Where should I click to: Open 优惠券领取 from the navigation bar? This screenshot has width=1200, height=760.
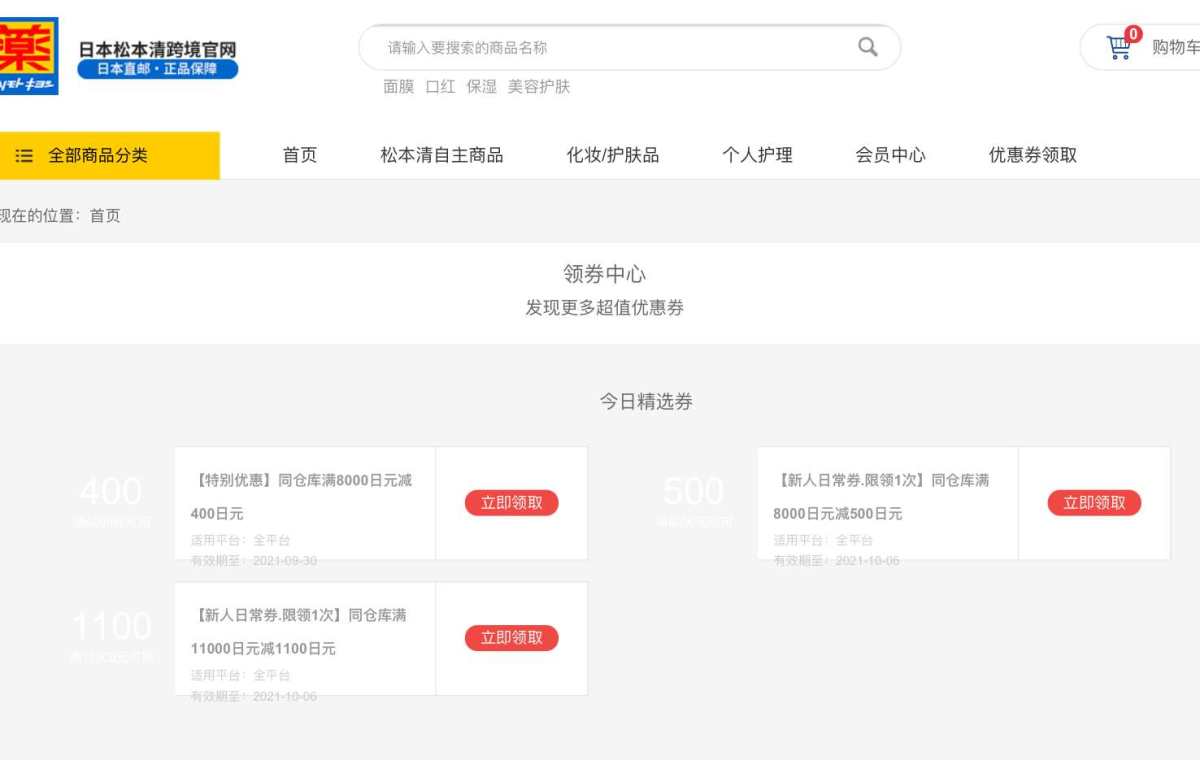click(x=1032, y=155)
